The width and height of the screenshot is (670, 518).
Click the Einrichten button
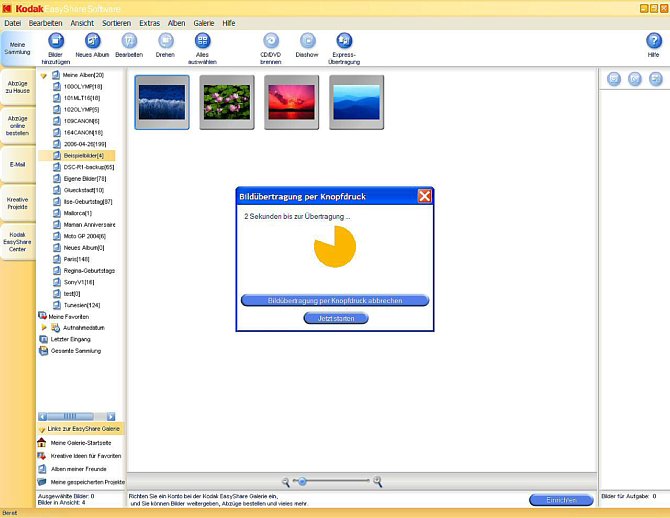[x=561, y=500]
